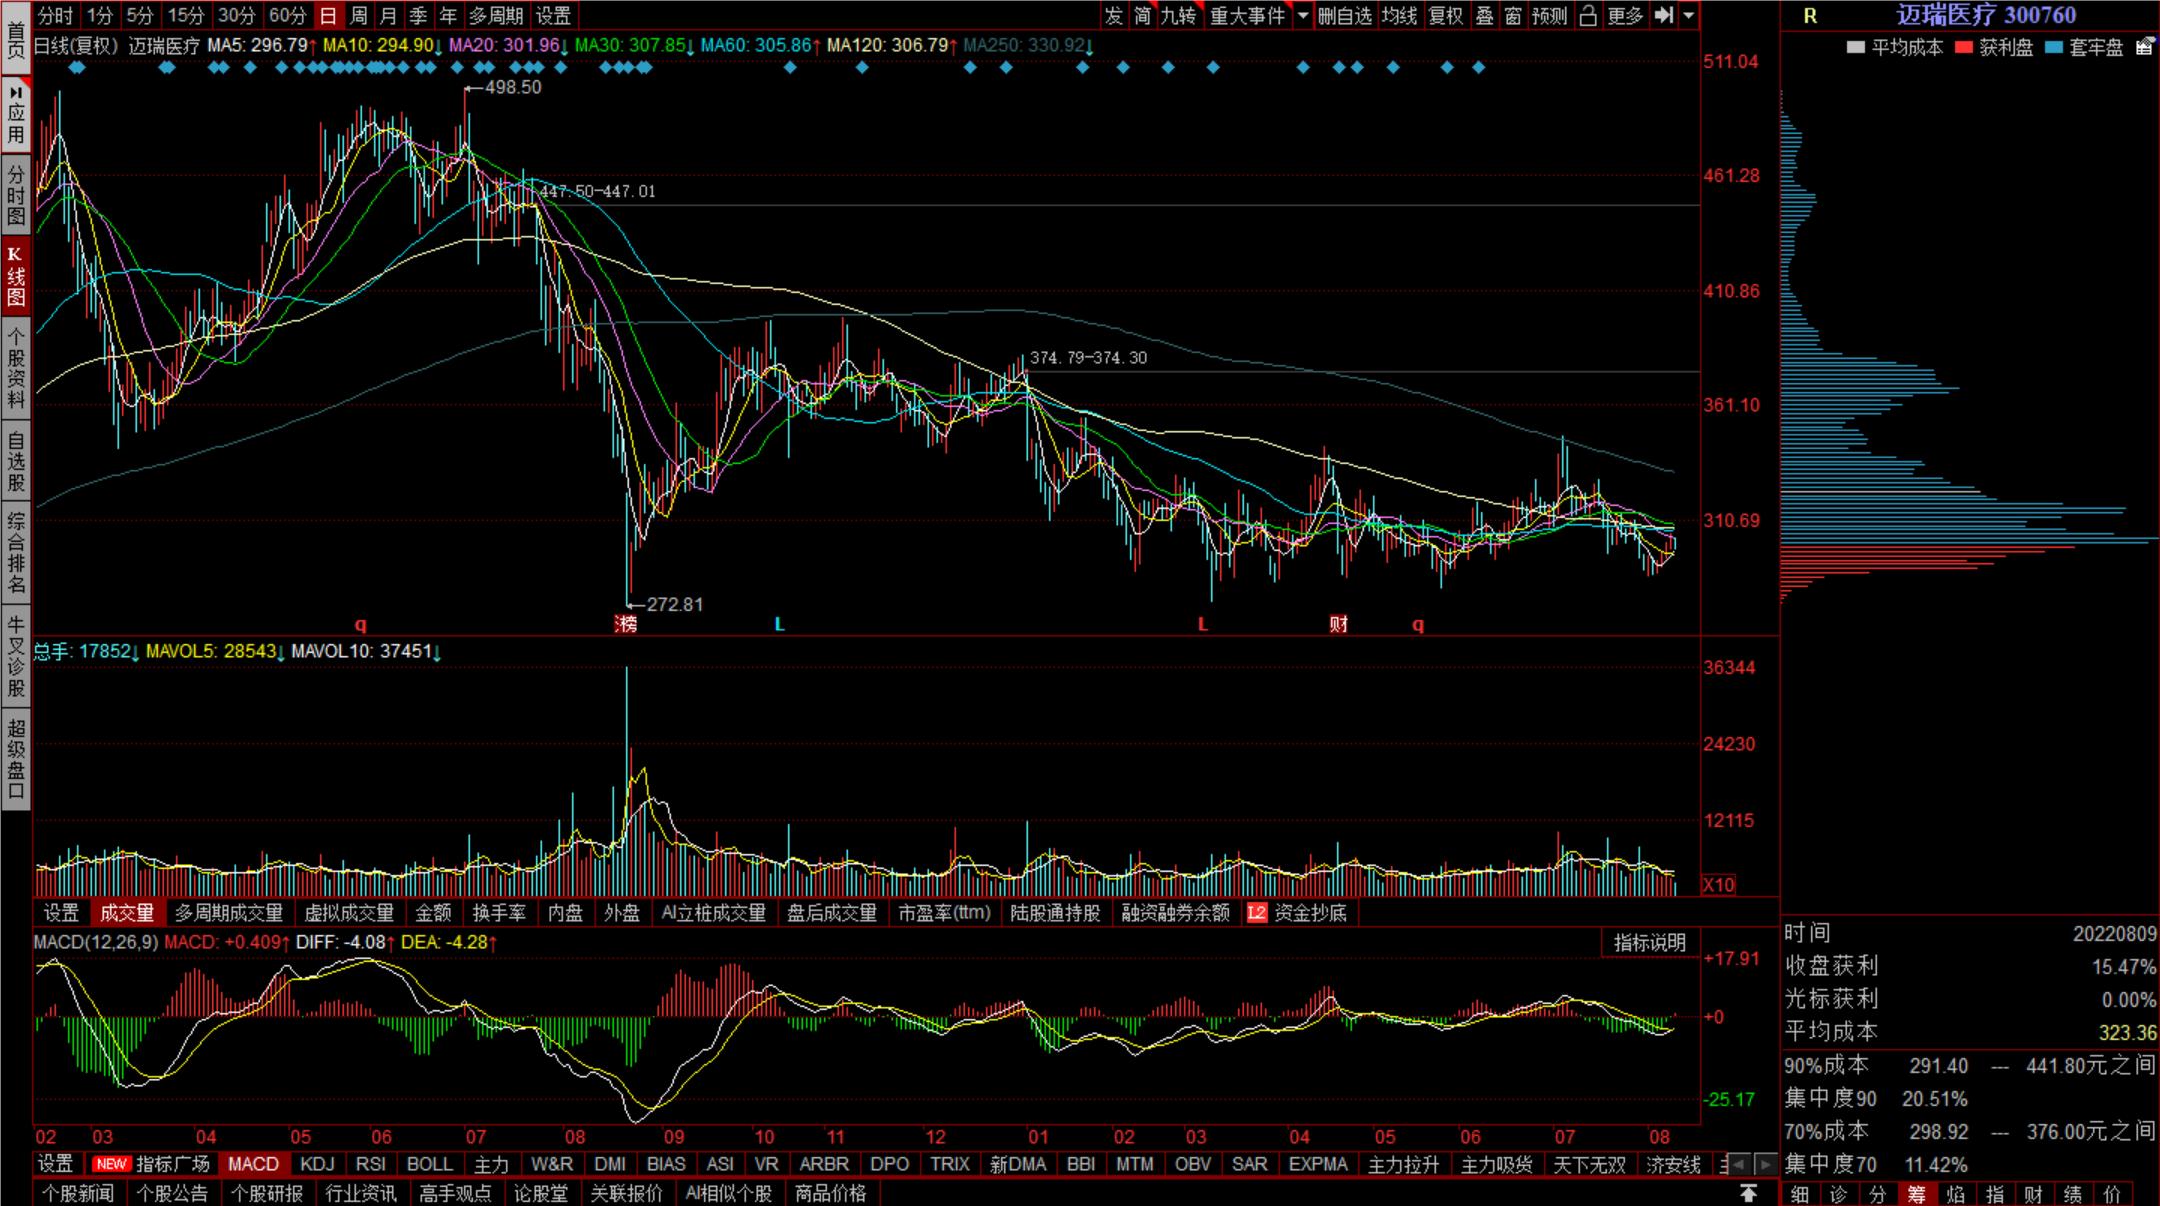Viewport: 2160px width, 1206px height.
Task: Click the lock icon in top toolbar
Action: point(1588,15)
